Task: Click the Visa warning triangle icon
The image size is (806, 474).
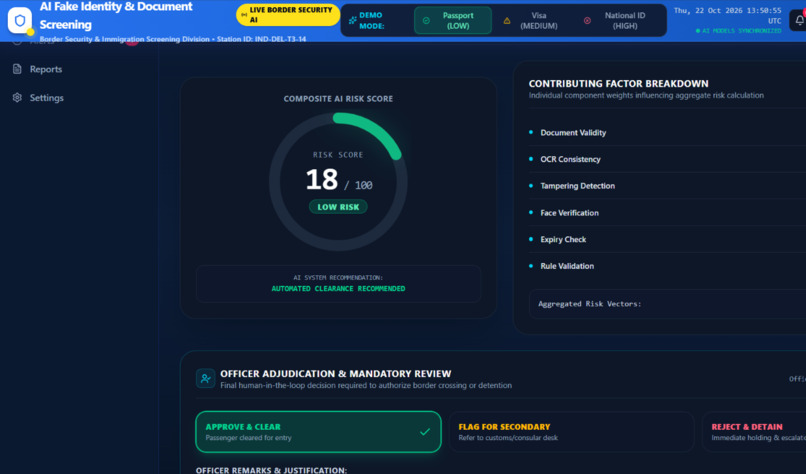Action: click(x=507, y=21)
